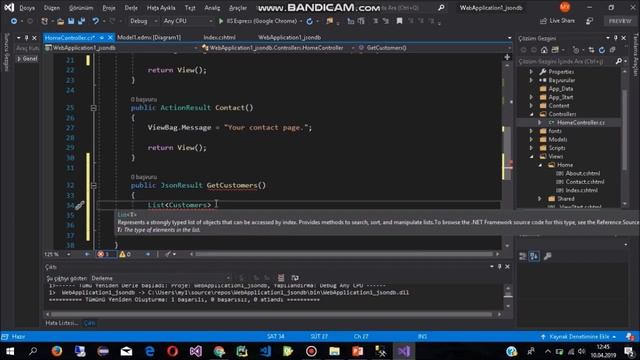
Task: Toggle auto-hide pin on Output panel
Action: [499, 267]
